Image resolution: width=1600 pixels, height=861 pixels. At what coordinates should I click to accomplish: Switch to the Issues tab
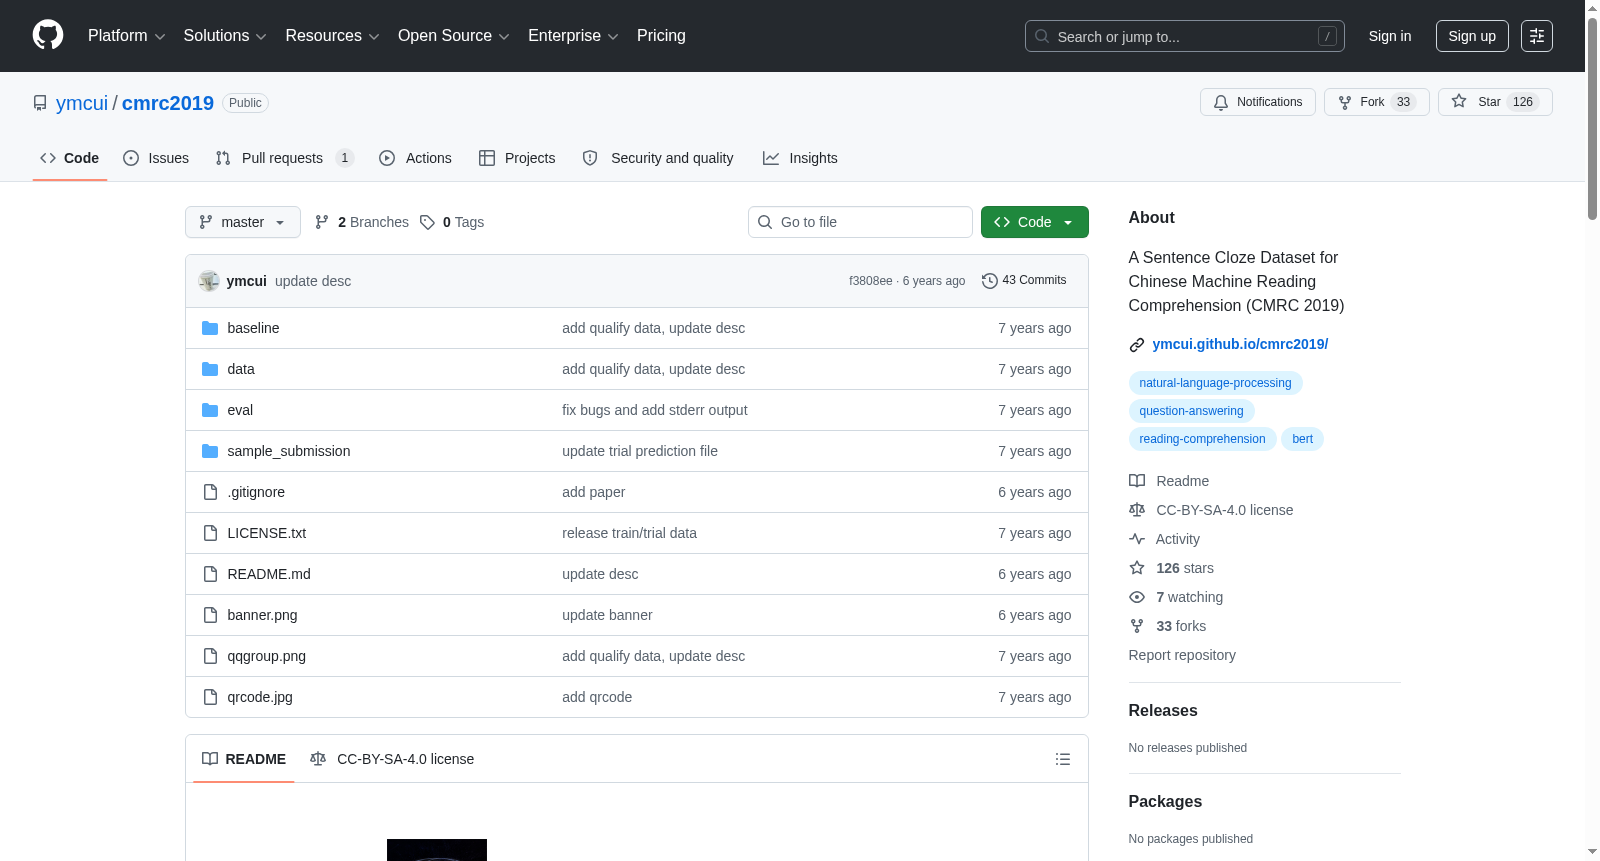(156, 158)
